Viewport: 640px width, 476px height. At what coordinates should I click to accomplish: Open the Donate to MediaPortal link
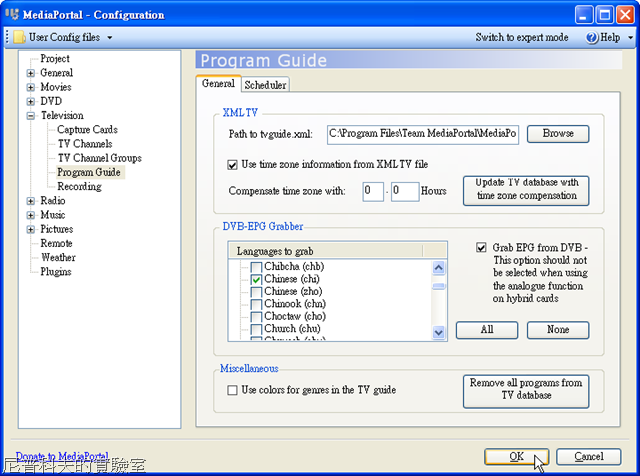[x=62, y=456]
